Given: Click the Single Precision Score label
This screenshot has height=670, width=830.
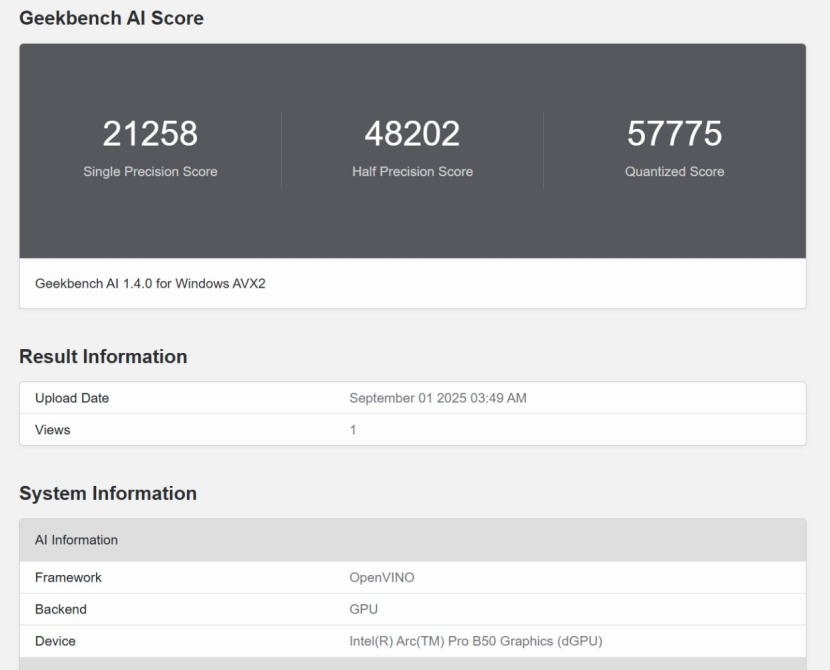Looking at the screenshot, I should (x=150, y=171).
